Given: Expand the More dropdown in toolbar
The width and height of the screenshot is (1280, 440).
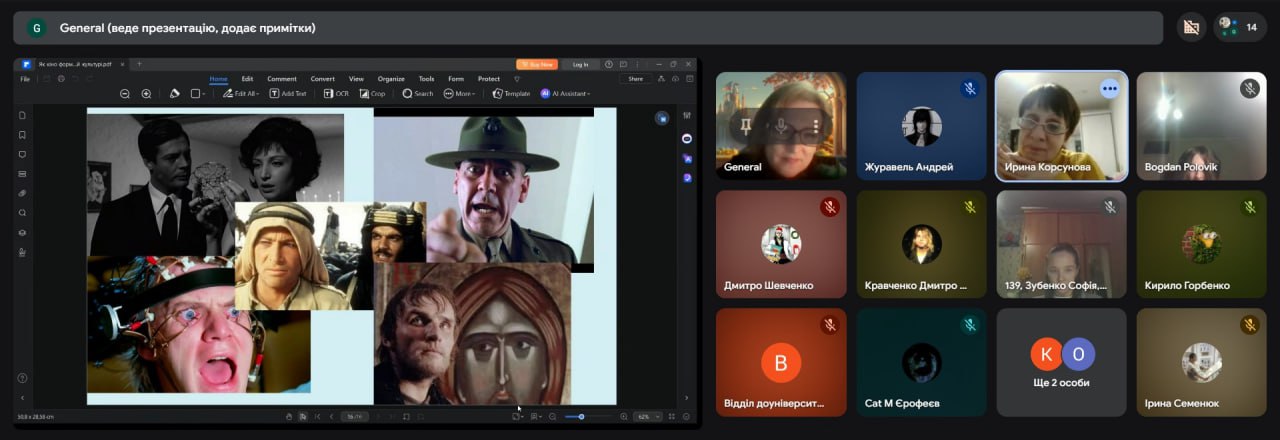Looking at the screenshot, I should 460,94.
